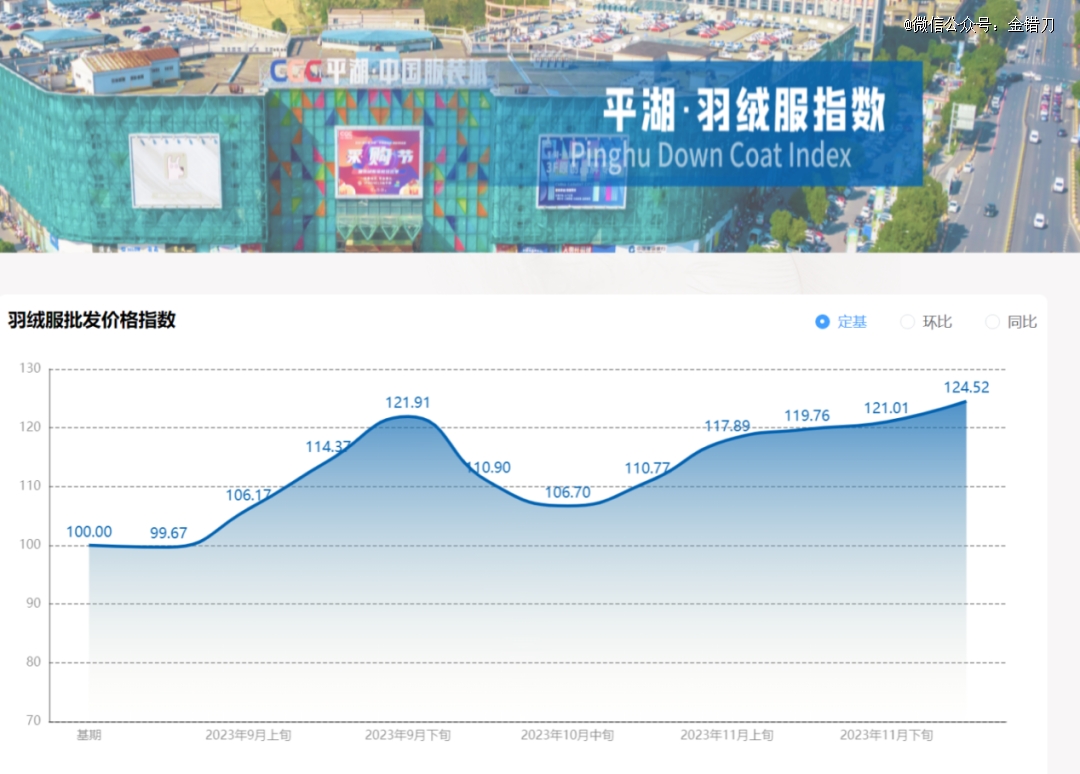This screenshot has height=774, width=1080.
Task: Click the 119.76 data label
Action: (x=807, y=416)
